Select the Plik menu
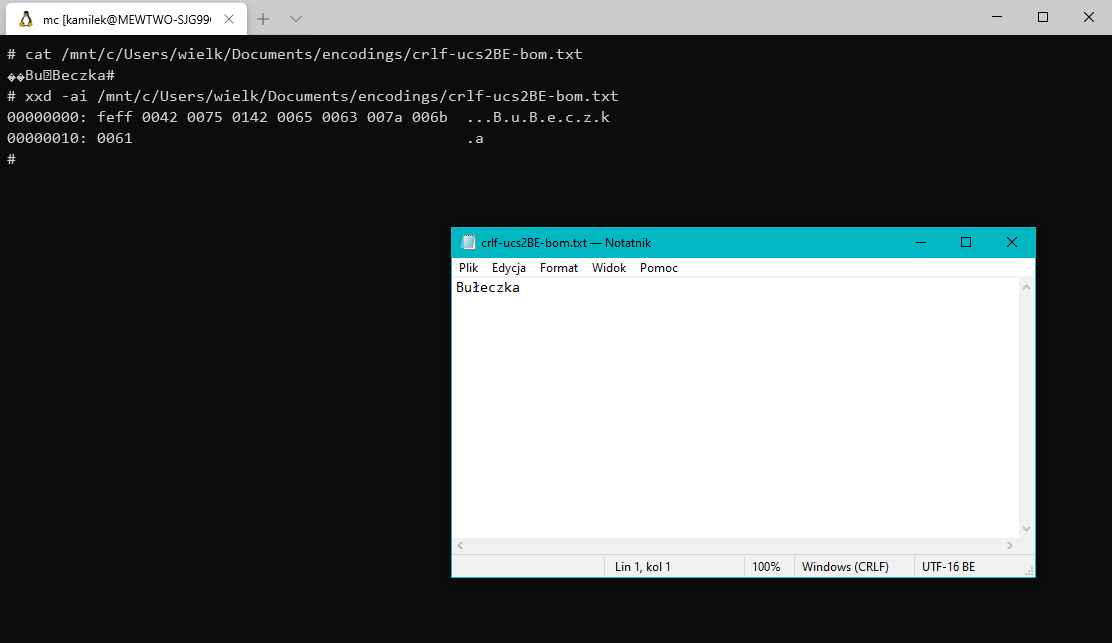The height and width of the screenshot is (643, 1112). (468, 267)
